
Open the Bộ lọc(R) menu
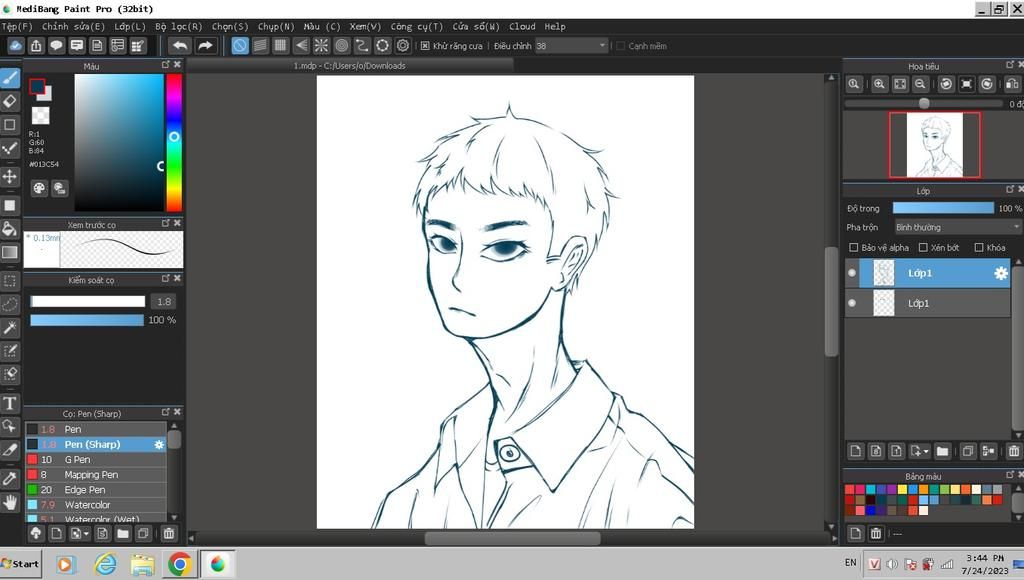pyautogui.click(x=178, y=27)
